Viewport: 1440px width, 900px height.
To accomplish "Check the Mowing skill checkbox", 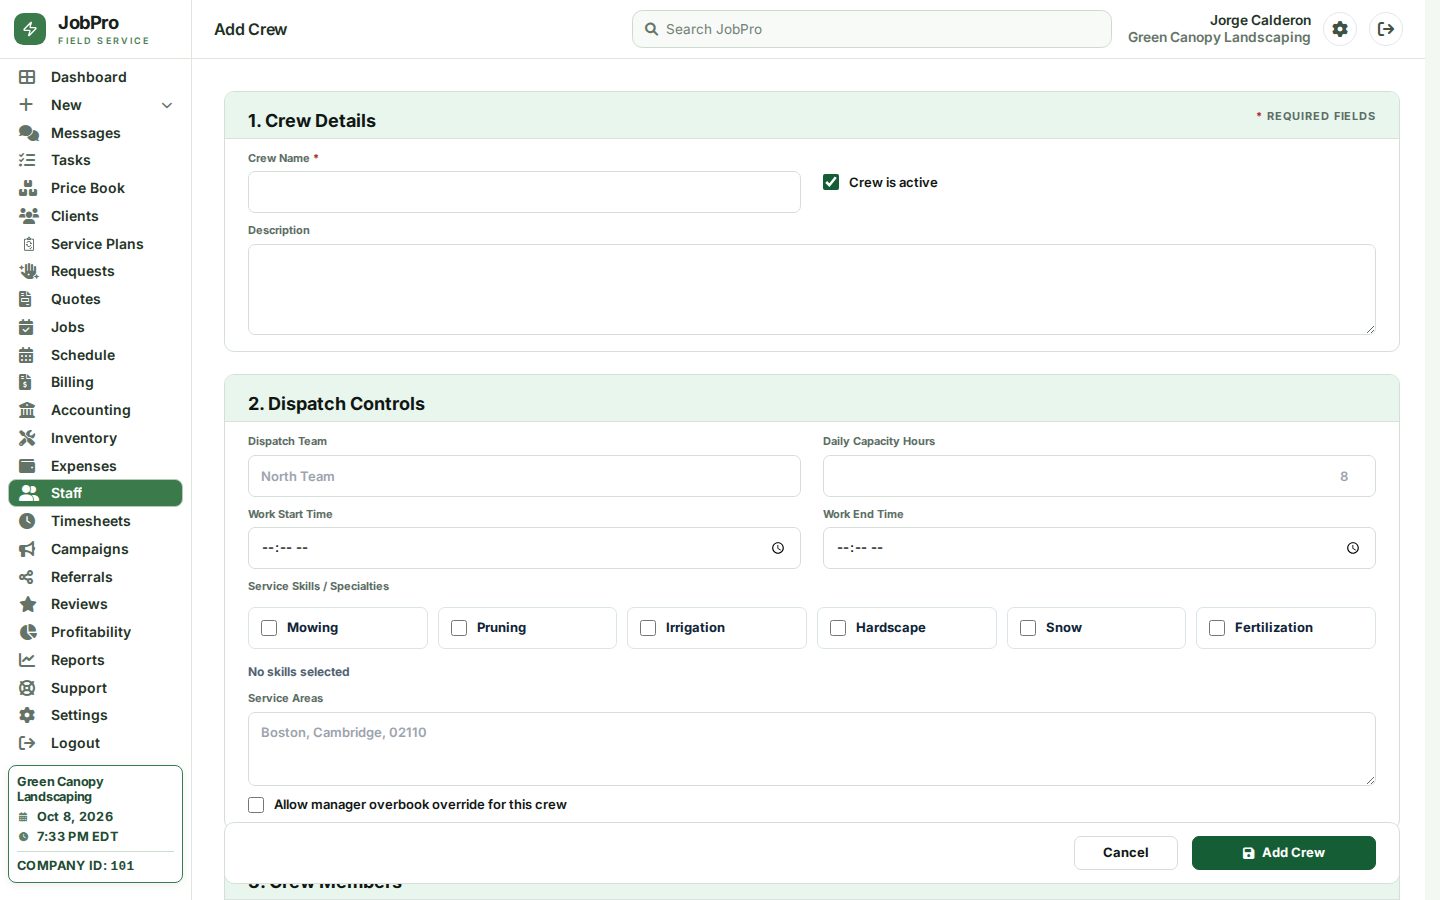I will click(269, 628).
